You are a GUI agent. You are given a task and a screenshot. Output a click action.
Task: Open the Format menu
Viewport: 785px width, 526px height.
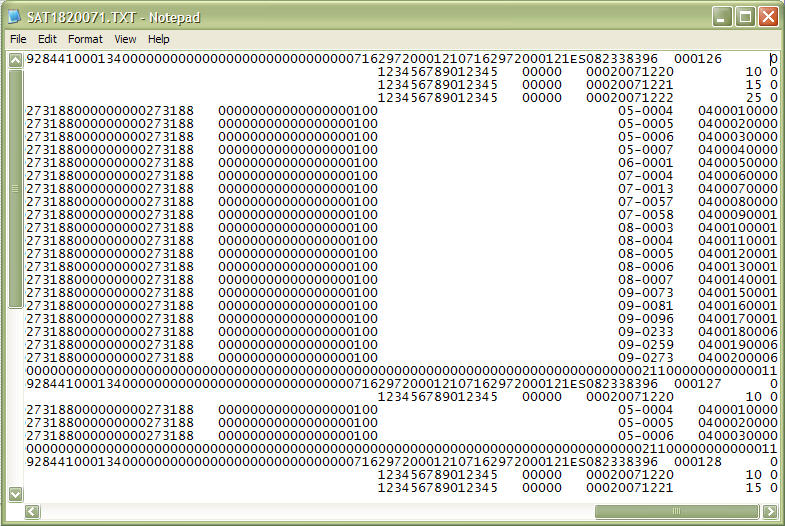click(85, 39)
